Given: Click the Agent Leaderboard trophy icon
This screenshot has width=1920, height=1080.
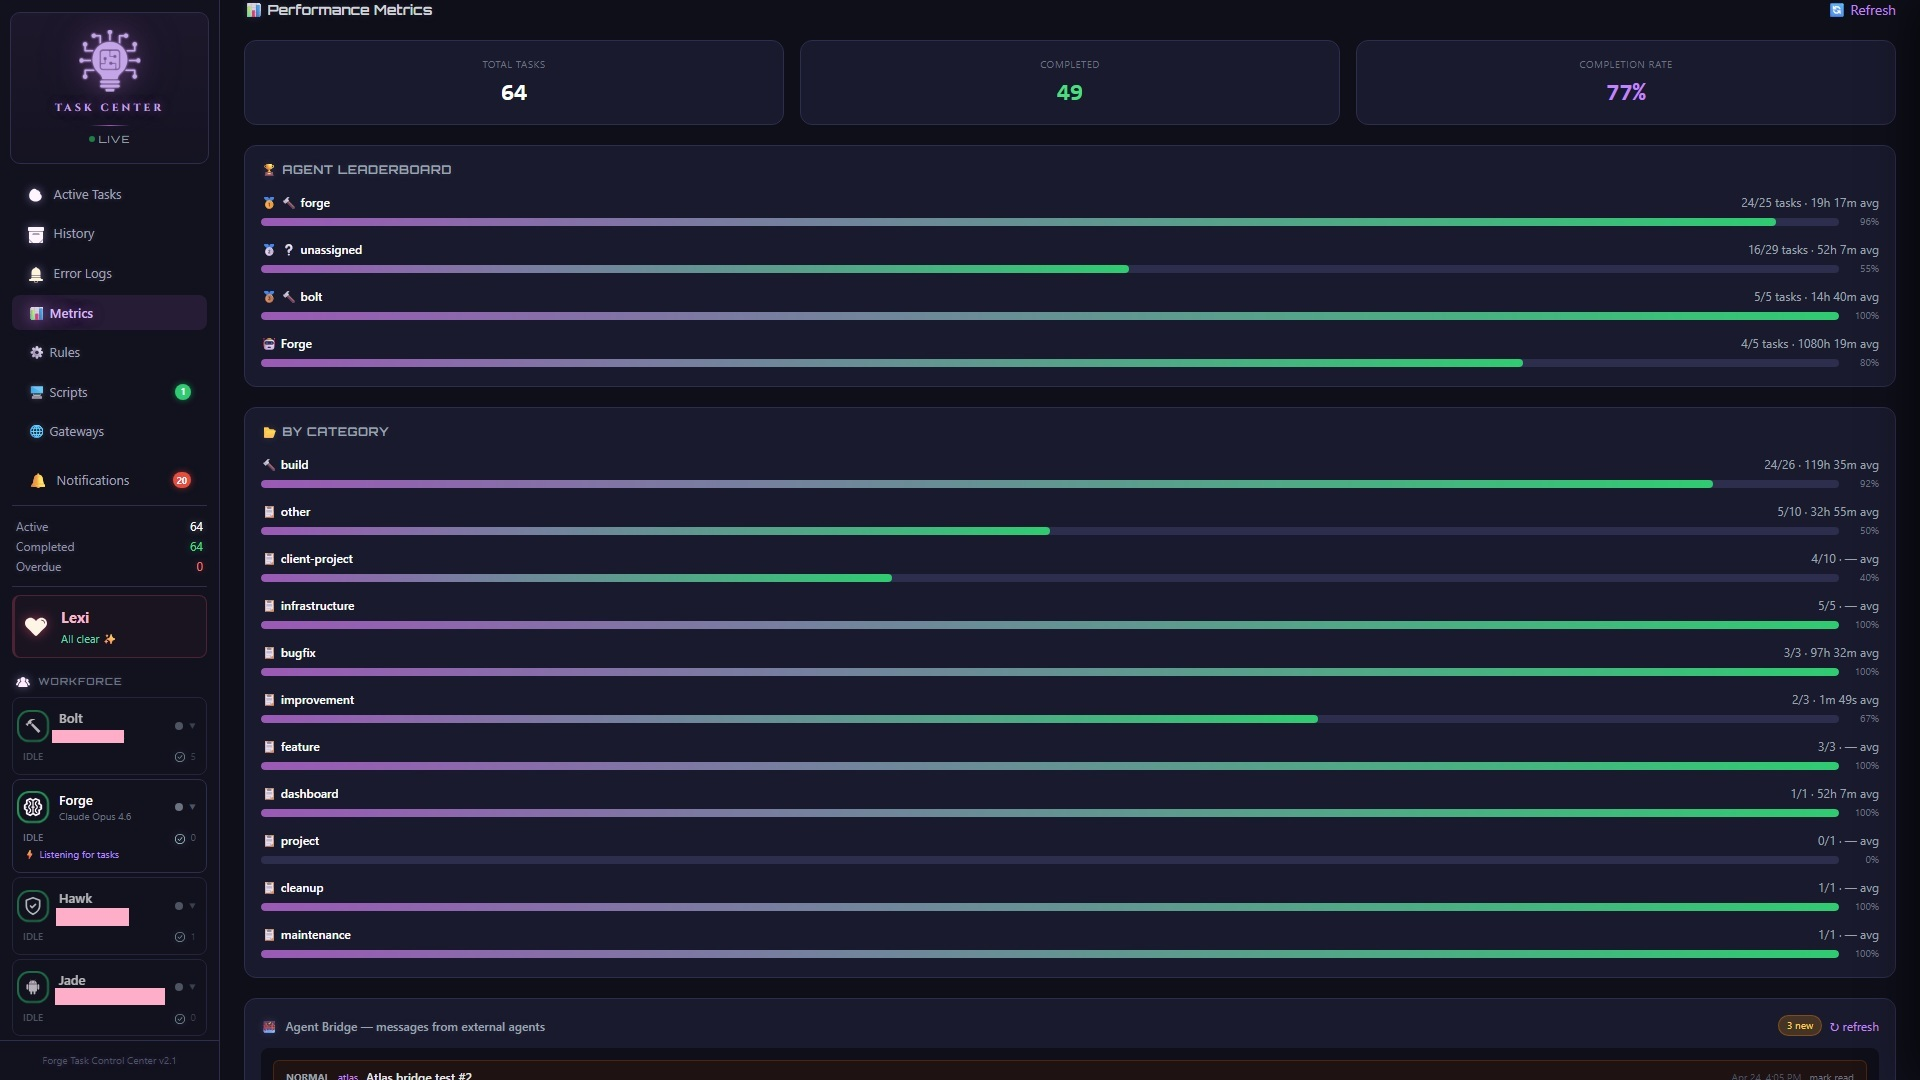Looking at the screenshot, I should point(269,170).
